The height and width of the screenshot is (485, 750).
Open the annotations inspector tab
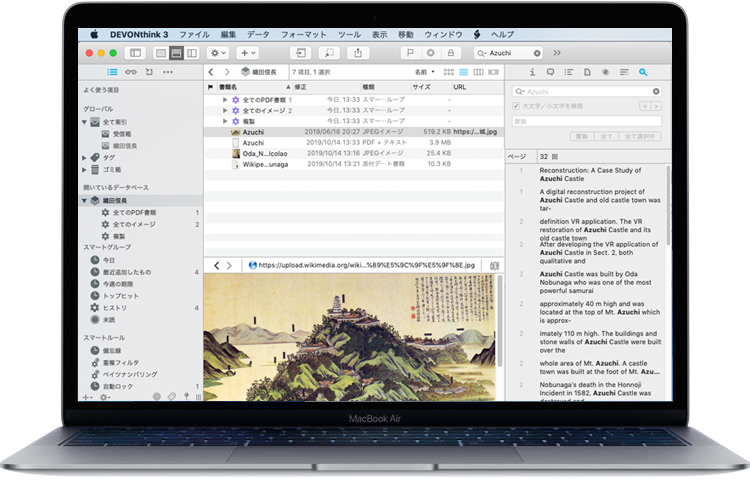point(551,72)
